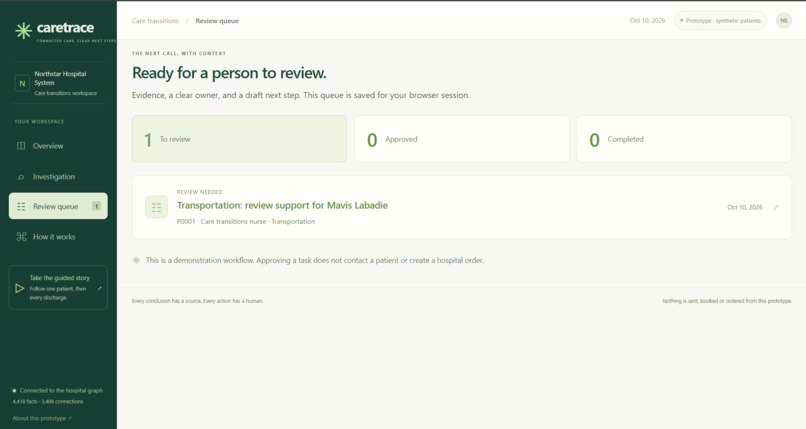Select the To review filter card
The image size is (806, 429).
tap(240, 139)
